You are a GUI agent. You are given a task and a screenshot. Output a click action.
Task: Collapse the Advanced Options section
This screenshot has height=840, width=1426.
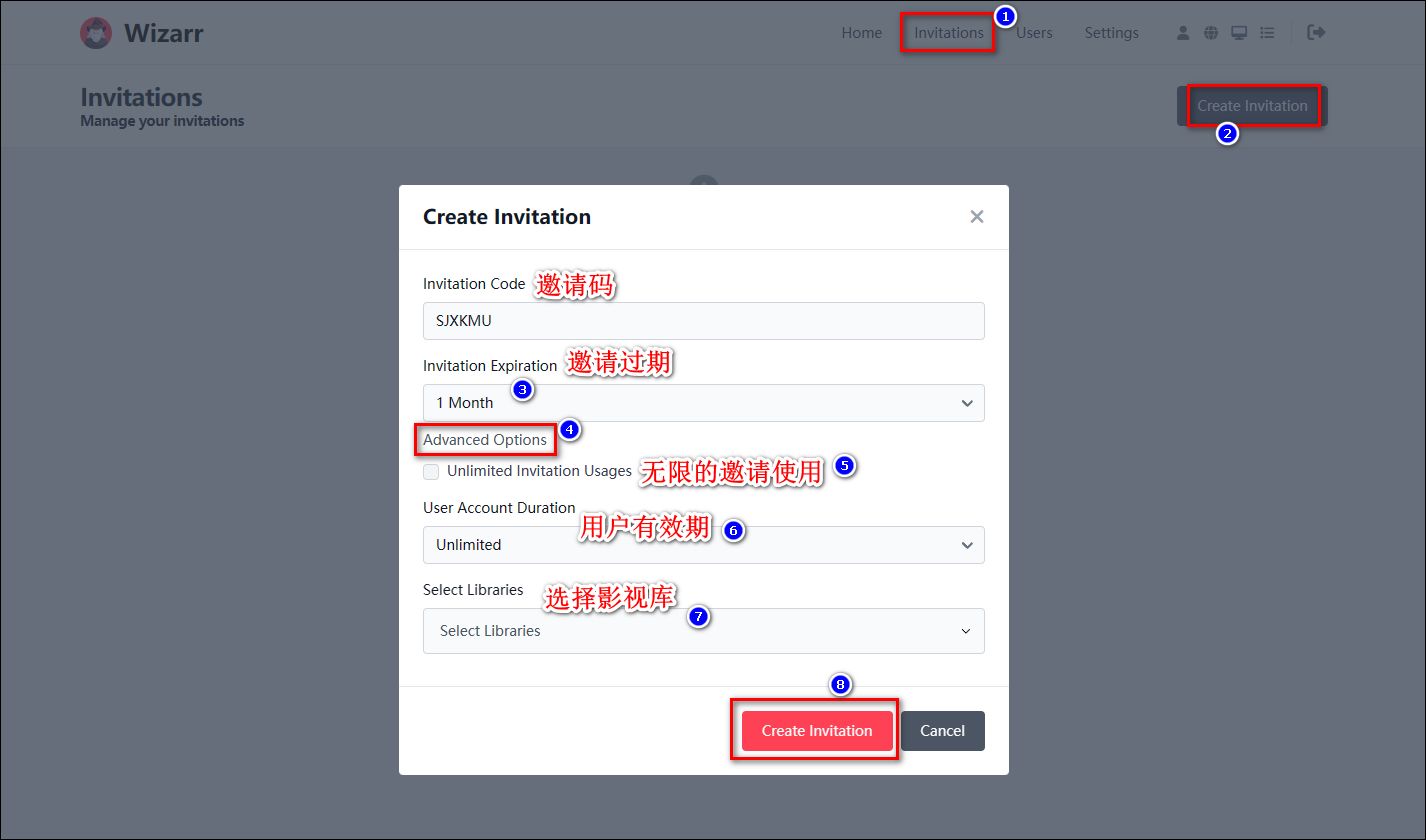point(485,440)
